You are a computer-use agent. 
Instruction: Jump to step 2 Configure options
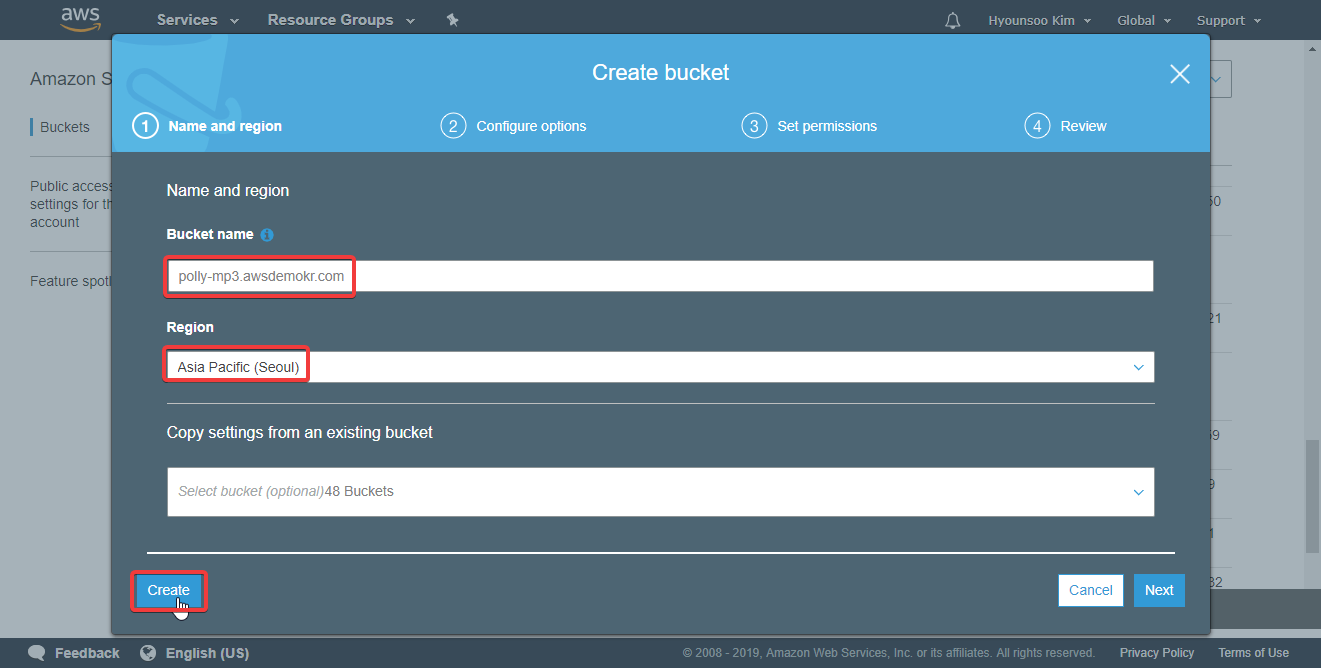(x=514, y=126)
